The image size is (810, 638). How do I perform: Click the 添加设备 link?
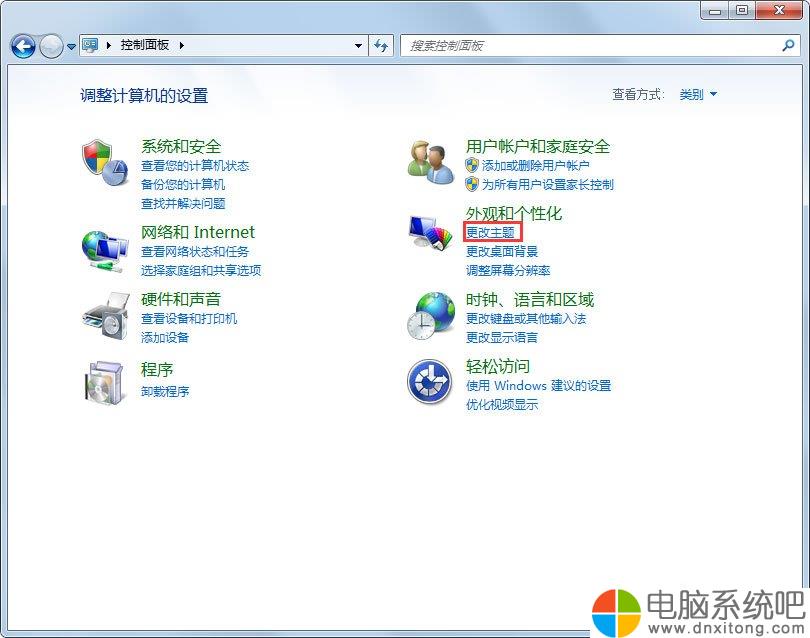tap(165, 337)
